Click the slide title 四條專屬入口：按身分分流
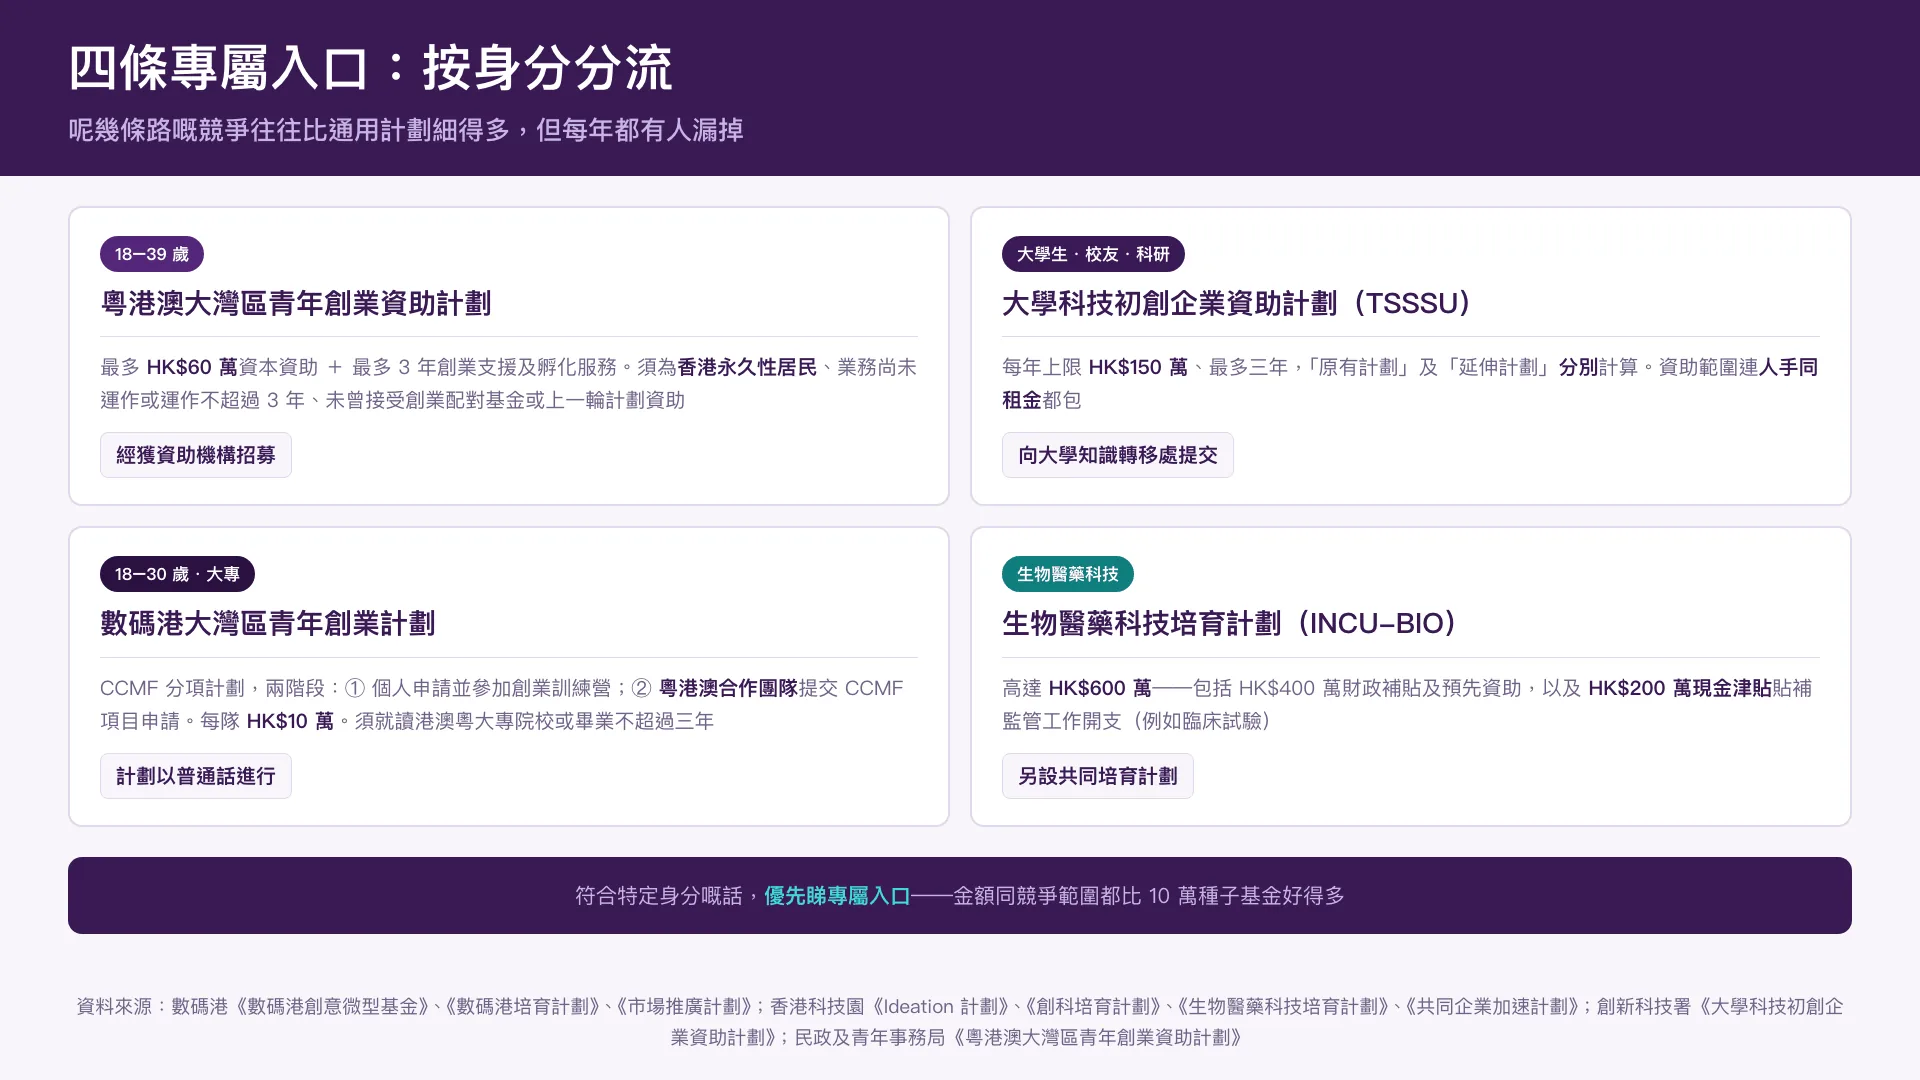 click(370, 68)
